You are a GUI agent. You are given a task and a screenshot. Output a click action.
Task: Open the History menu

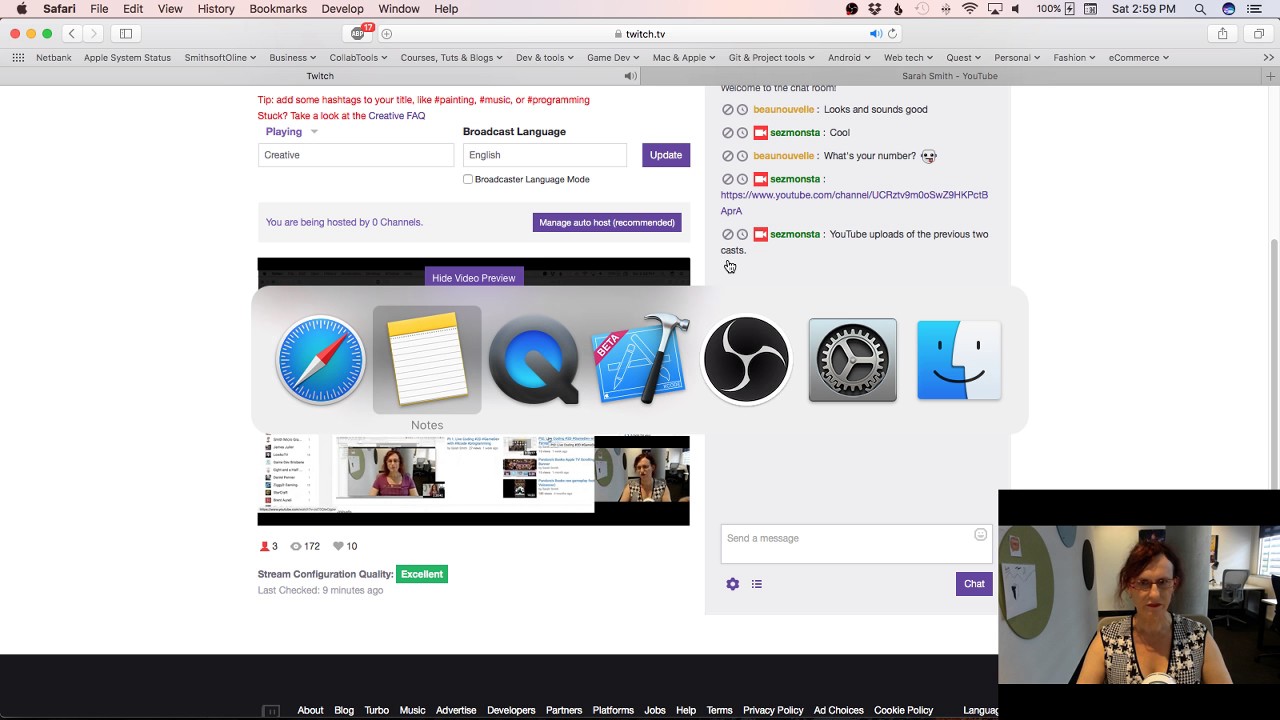pos(216,9)
